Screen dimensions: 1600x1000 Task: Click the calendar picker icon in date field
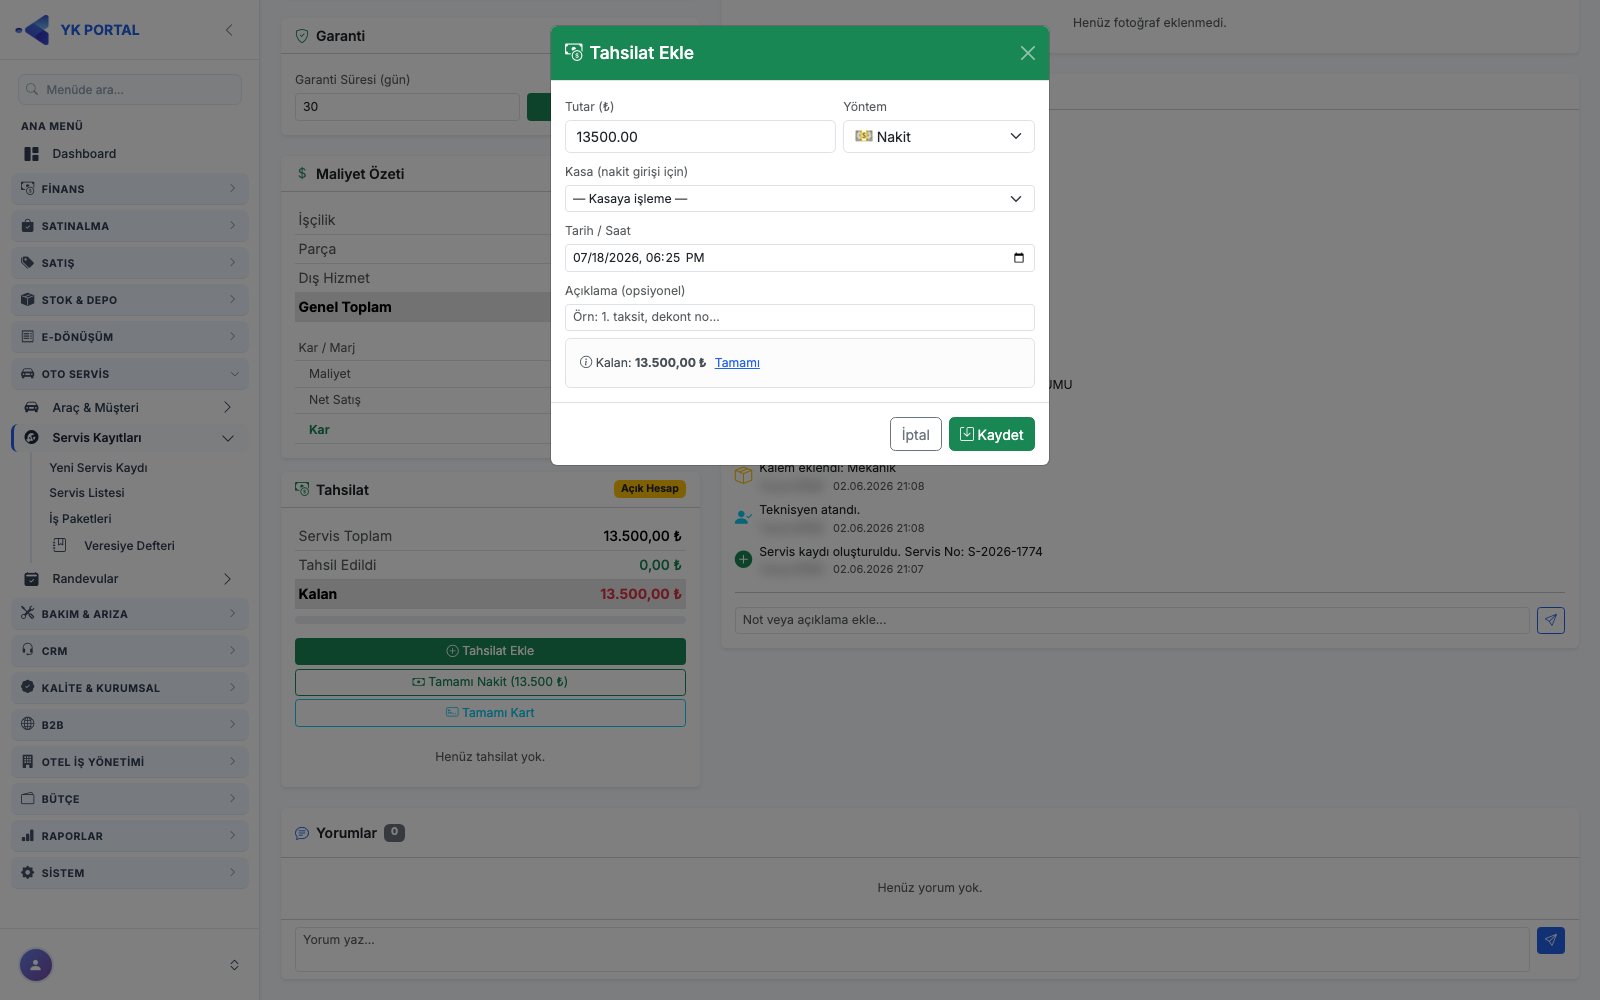[x=1018, y=258]
